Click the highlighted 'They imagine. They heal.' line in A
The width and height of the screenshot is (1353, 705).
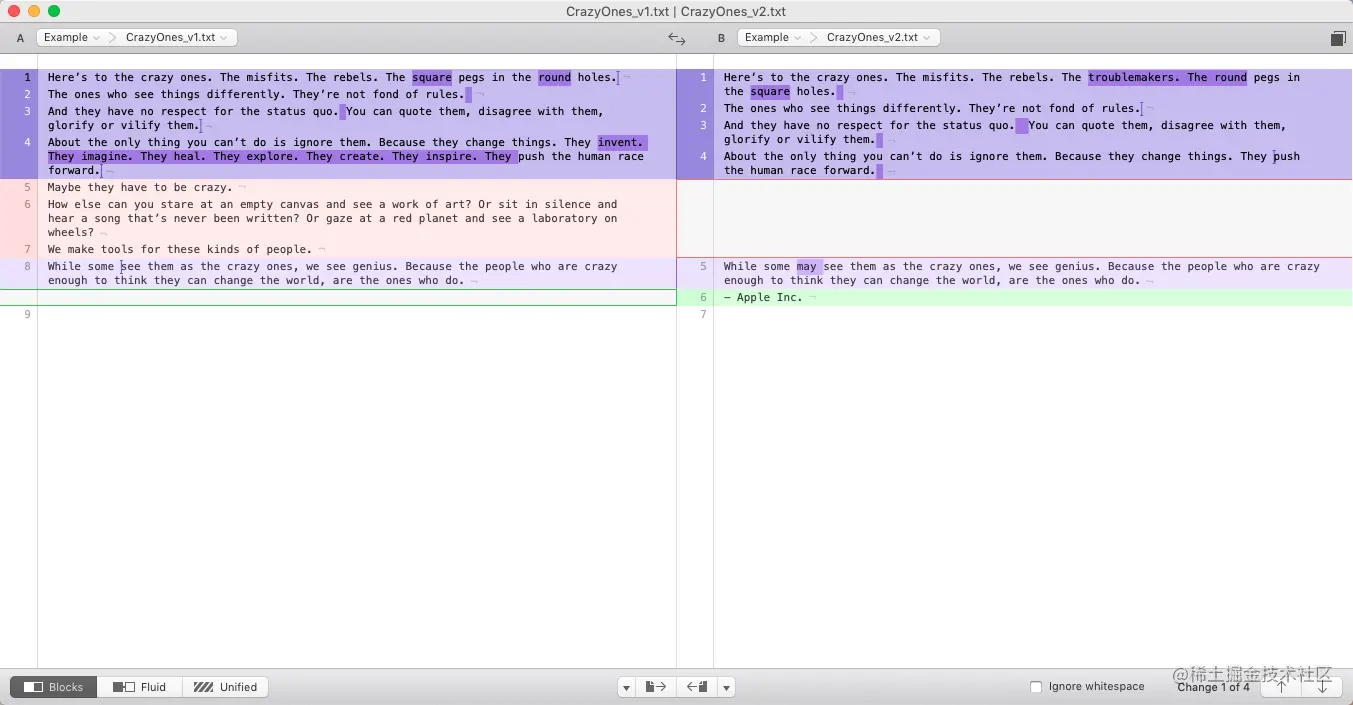282,157
